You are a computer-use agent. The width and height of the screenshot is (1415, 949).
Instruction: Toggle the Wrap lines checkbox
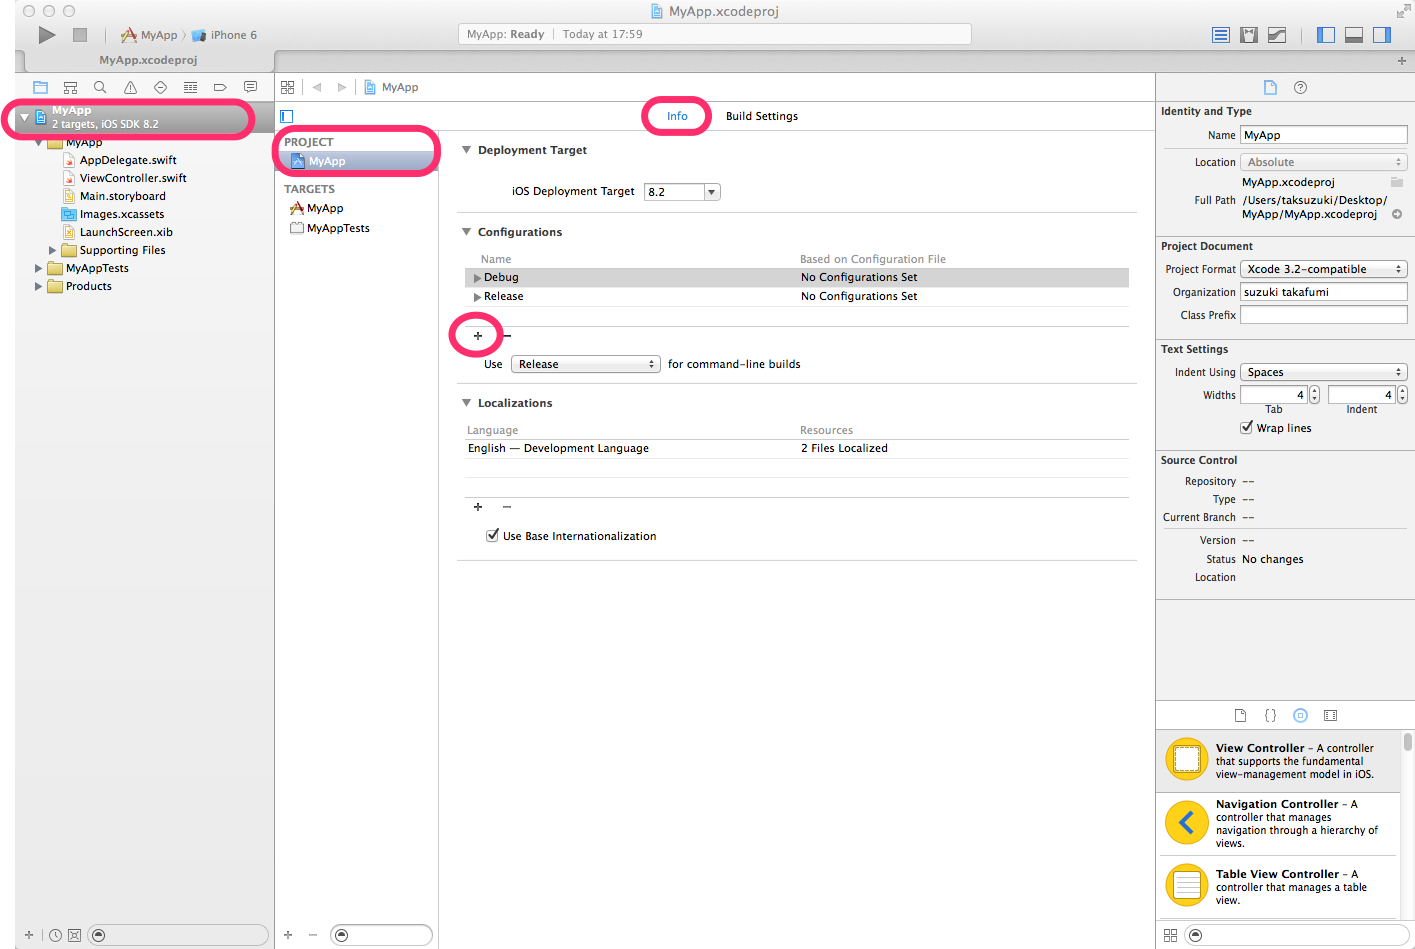(1247, 428)
